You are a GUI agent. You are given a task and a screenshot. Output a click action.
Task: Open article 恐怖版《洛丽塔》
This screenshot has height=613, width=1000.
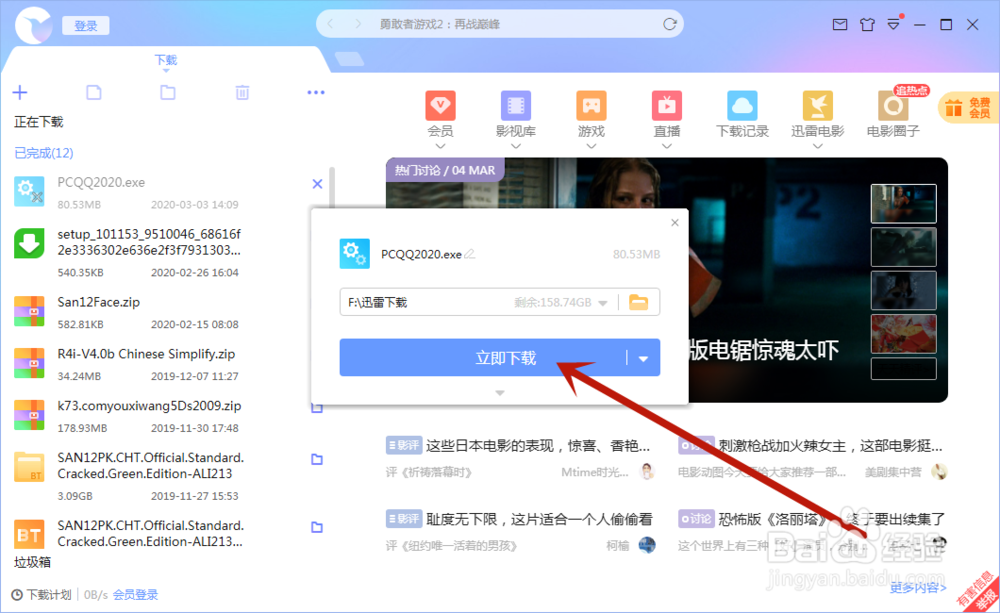[x=831, y=519]
